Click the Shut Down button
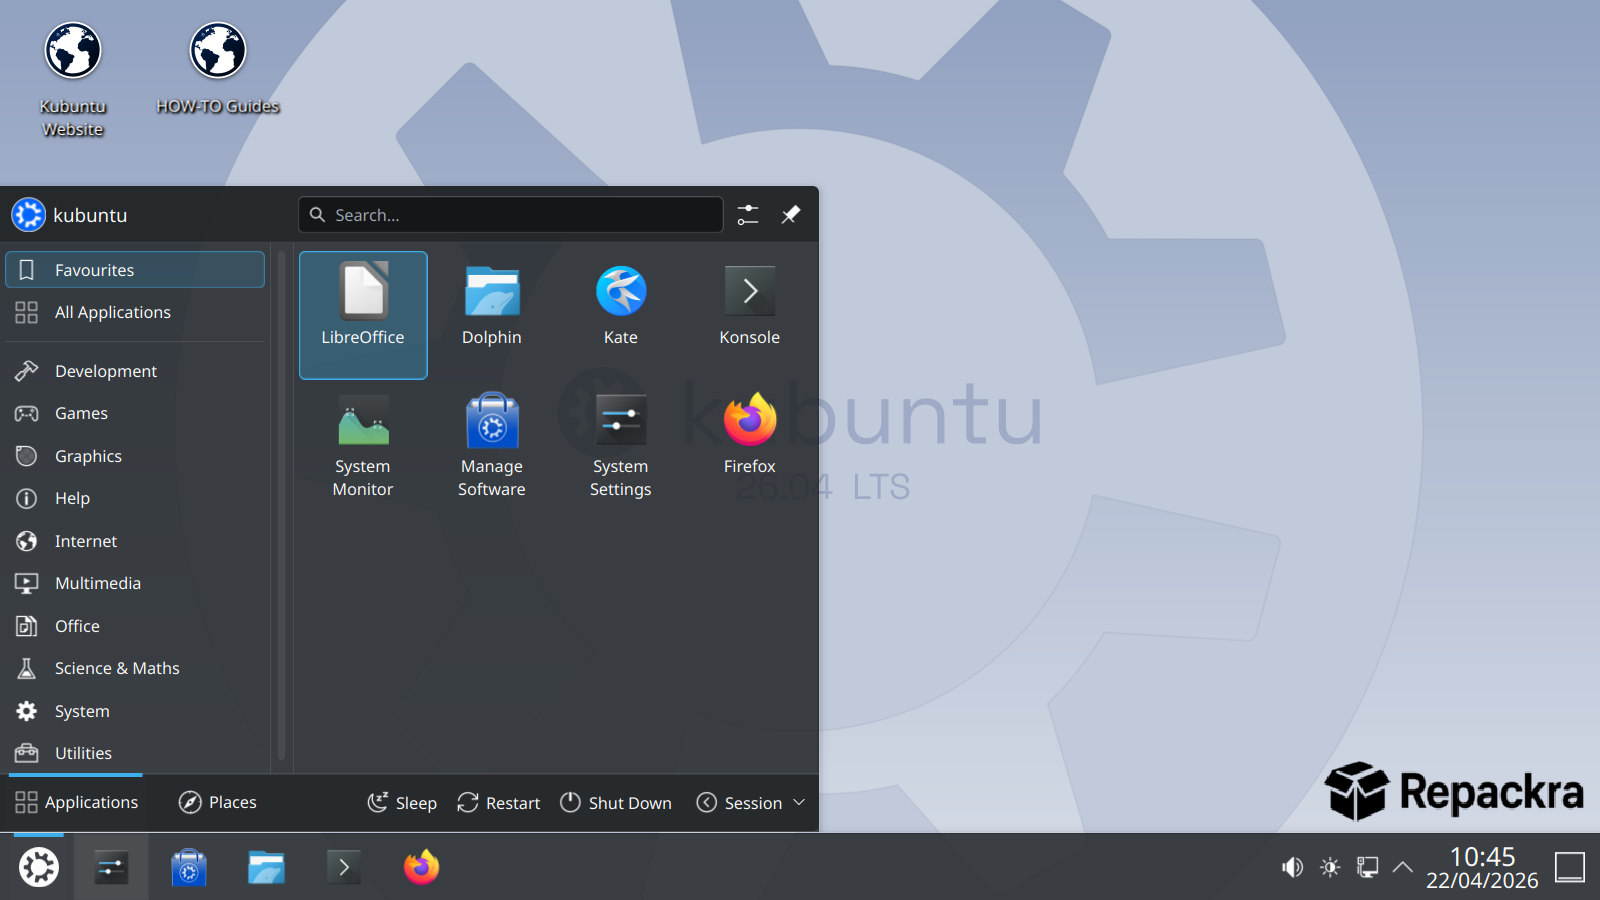This screenshot has width=1600, height=900. [x=616, y=803]
